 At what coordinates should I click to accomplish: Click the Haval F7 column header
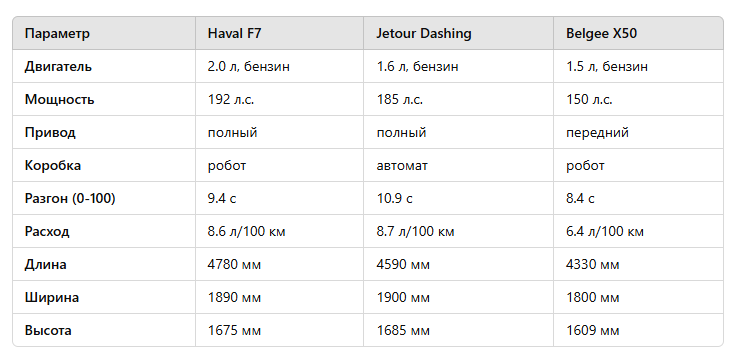coord(279,33)
